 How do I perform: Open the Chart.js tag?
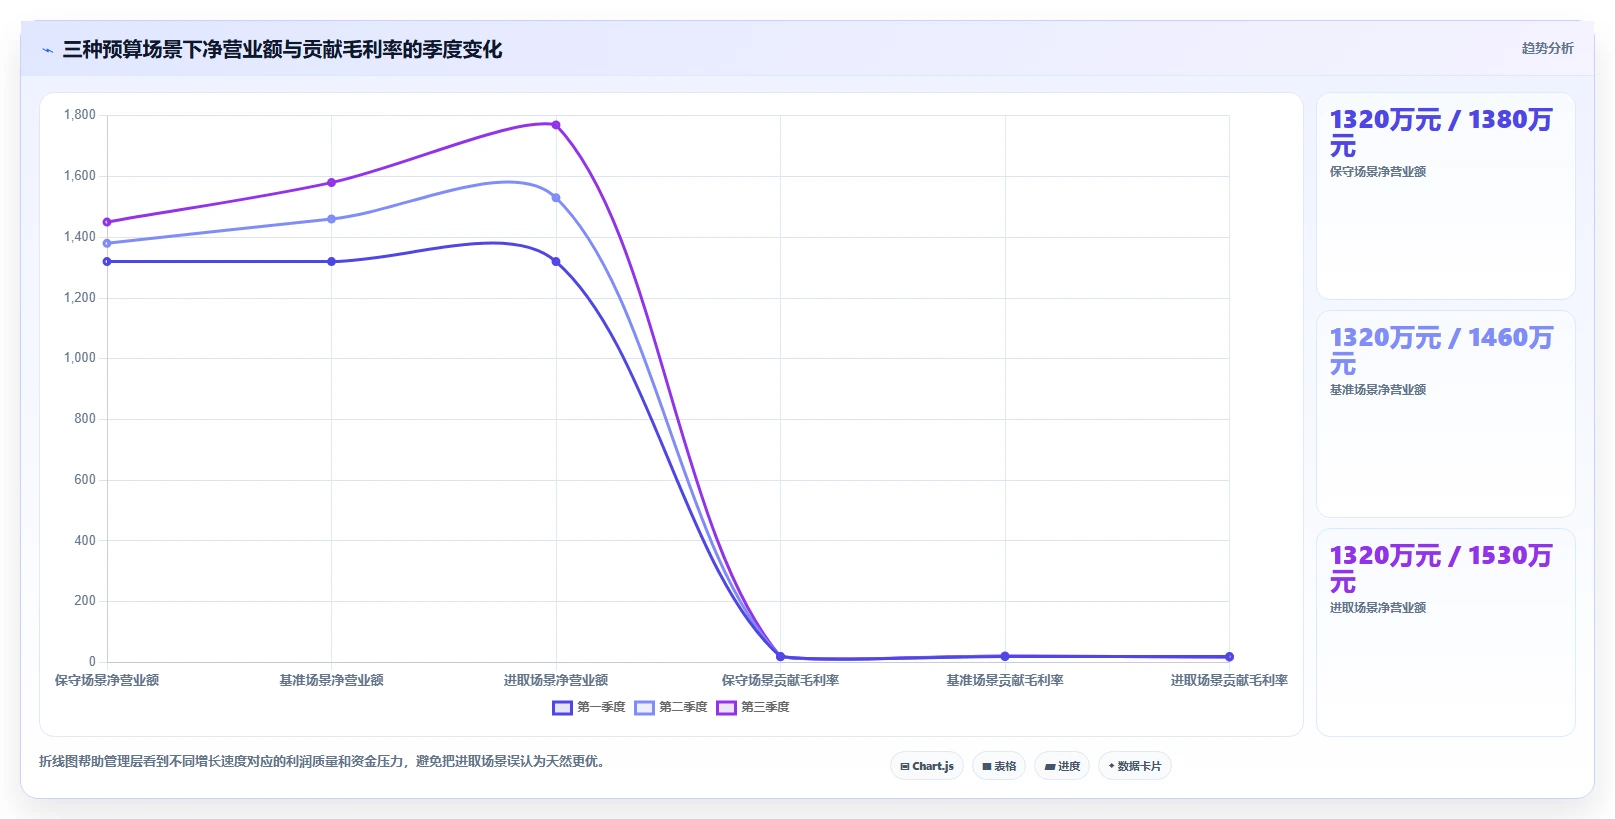pyautogui.click(x=927, y=766)
